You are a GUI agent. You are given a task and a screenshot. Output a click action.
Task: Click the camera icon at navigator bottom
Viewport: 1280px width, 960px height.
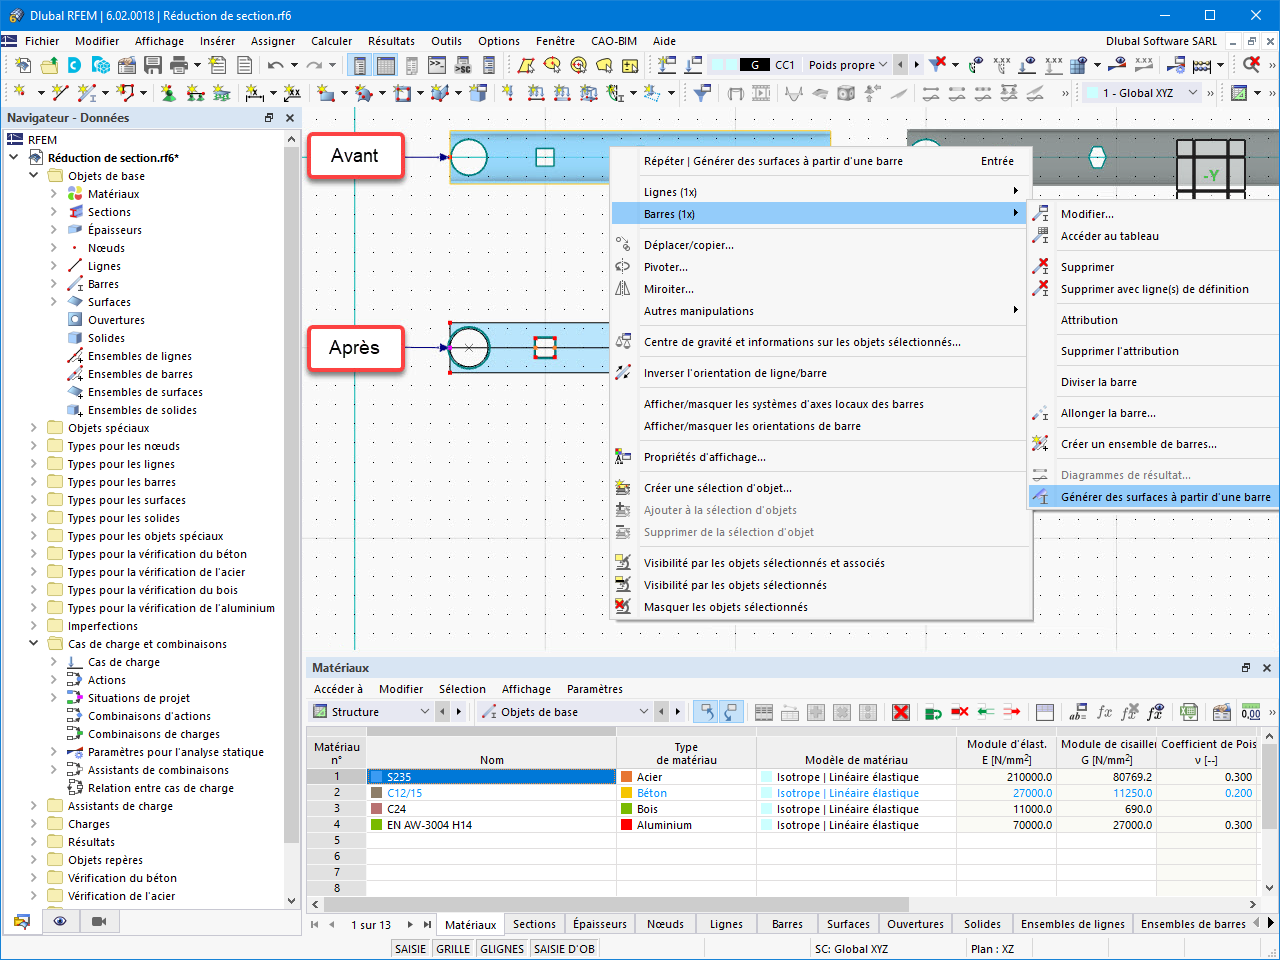tap(99, 921)
